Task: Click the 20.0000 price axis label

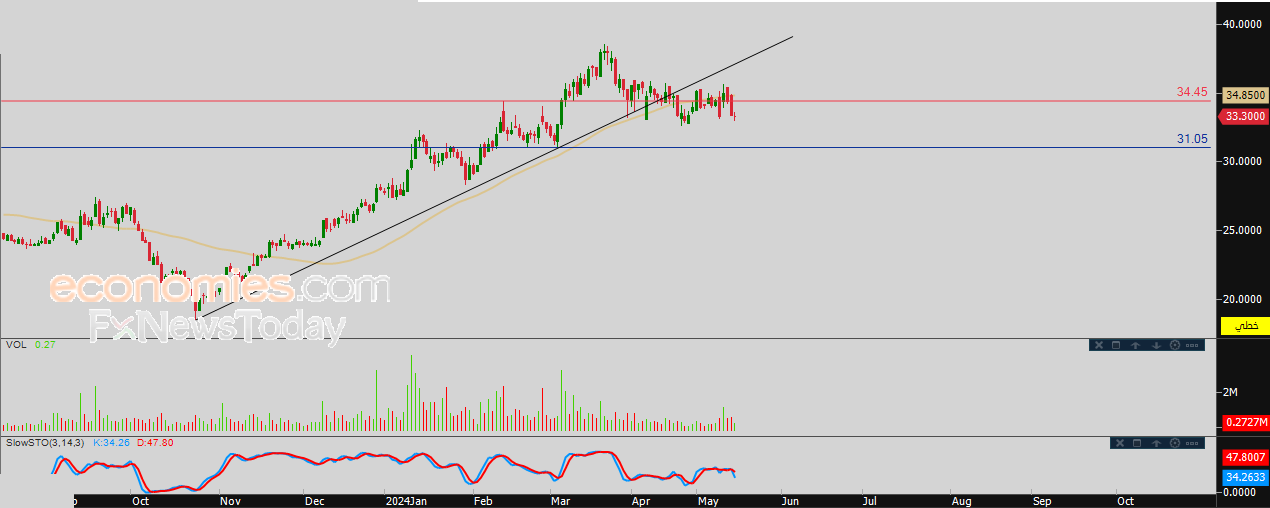Action: pyautogui.click(x=1243, y=299)
